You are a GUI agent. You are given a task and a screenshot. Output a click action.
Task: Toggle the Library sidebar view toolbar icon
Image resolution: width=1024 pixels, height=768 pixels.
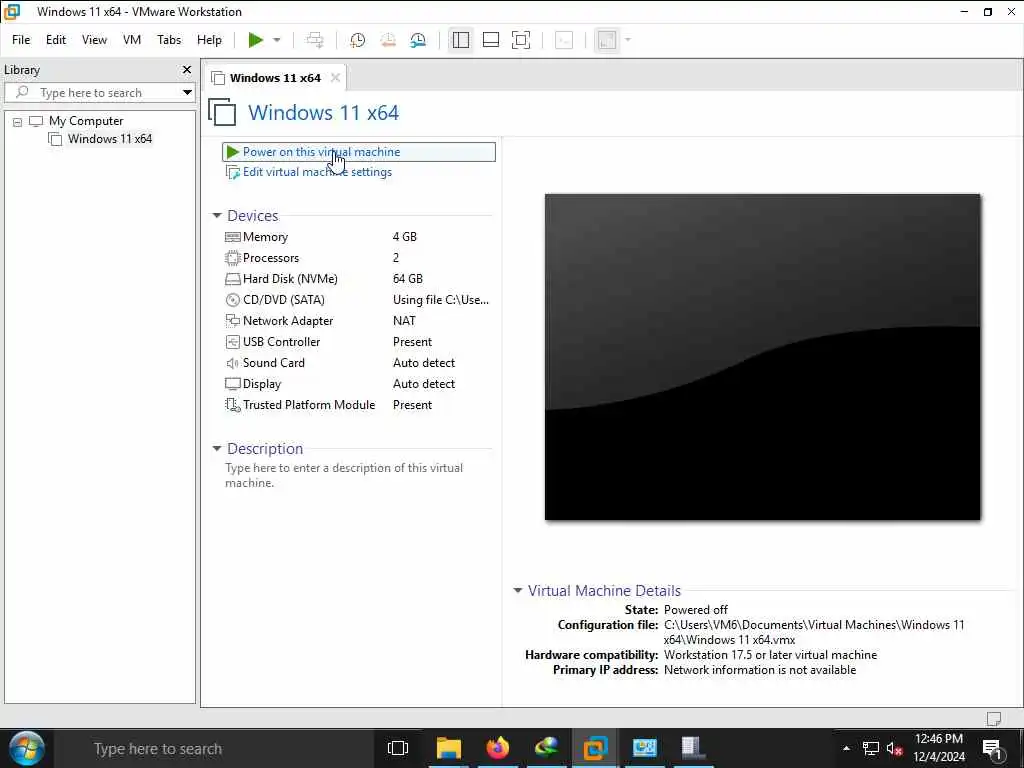tap(460, 40)
